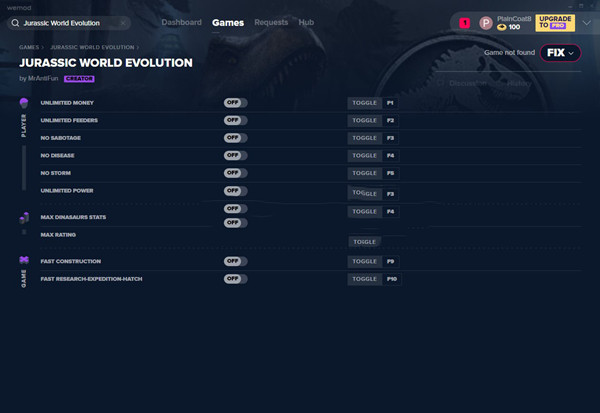Open the Hub tab
Image resolution: width=600 pixels, height=413 pixels.
[306, 22]
